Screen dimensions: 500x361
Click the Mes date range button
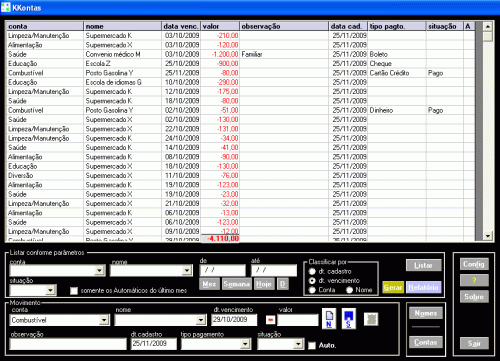tap(209, 284)
